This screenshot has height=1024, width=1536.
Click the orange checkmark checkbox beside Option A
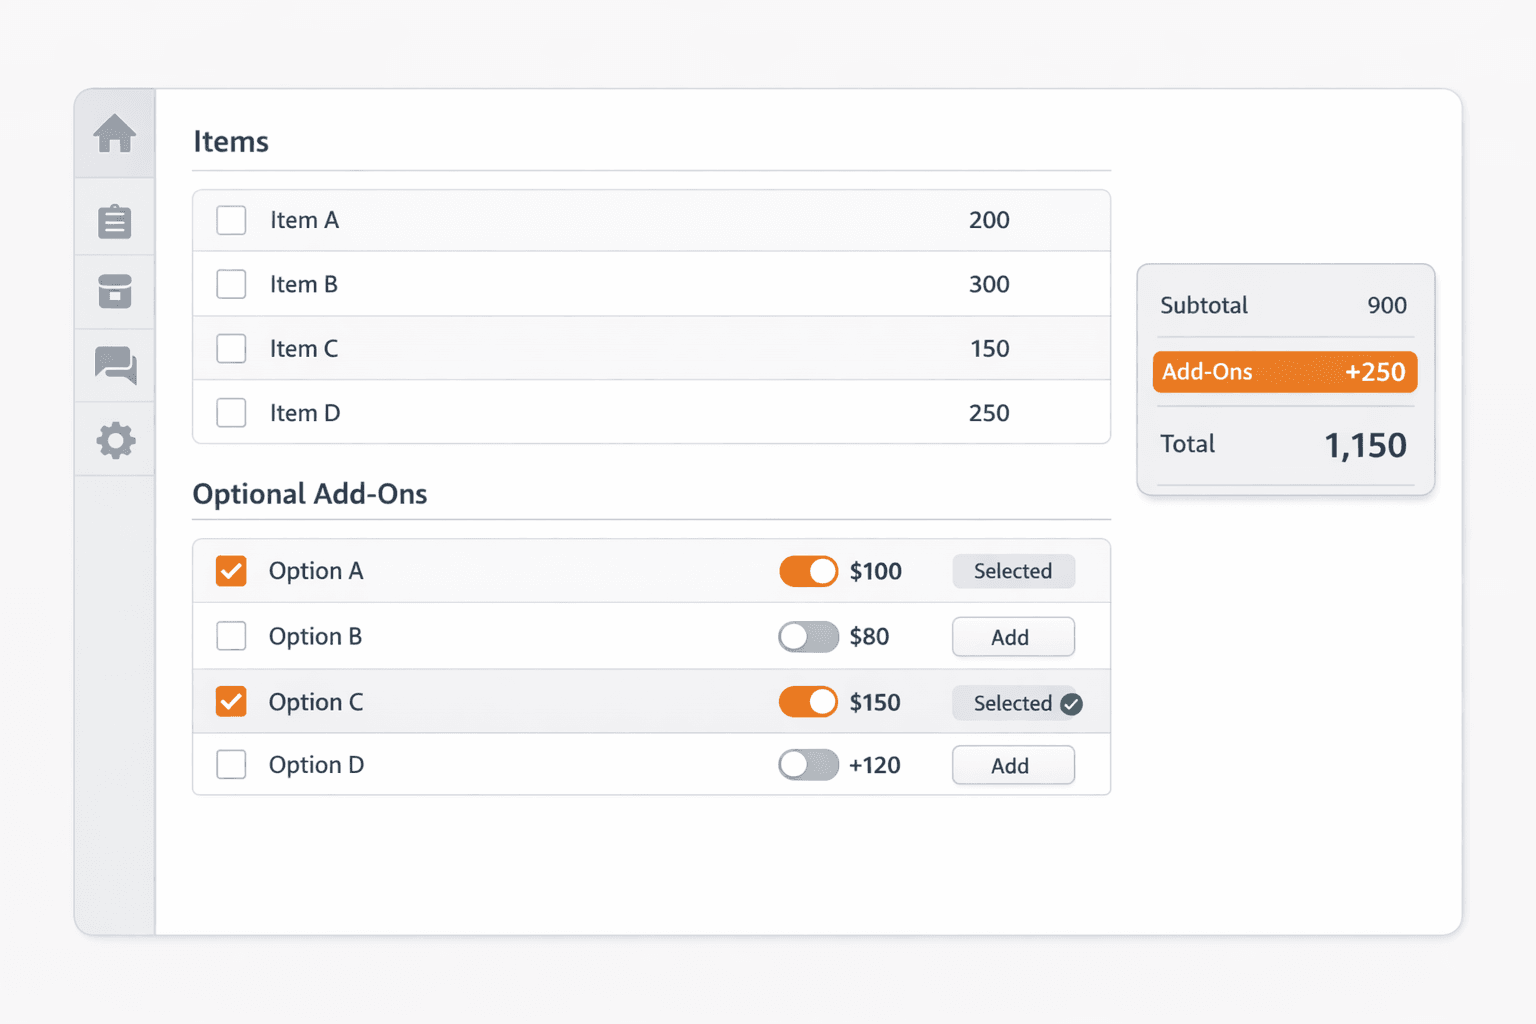point(231,570)
